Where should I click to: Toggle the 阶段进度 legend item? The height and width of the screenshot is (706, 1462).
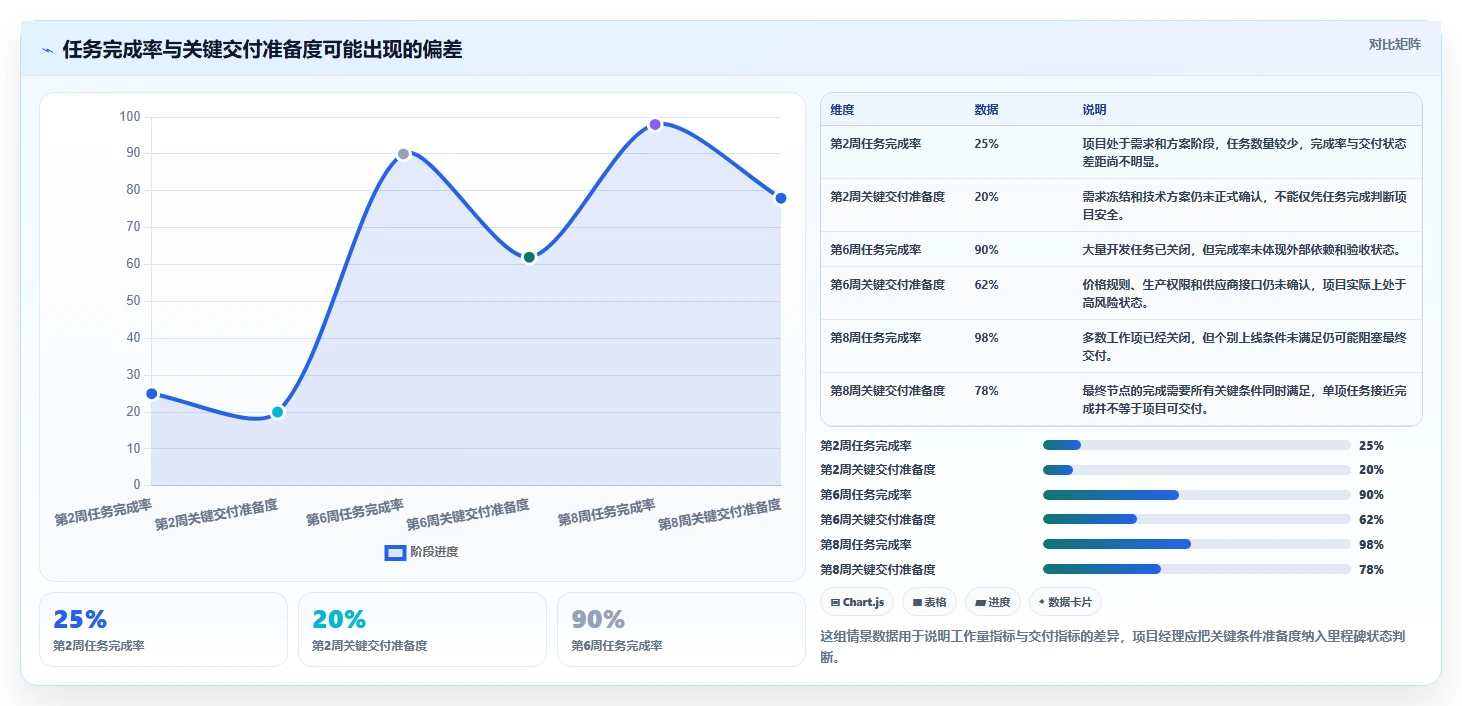pyautogui.click(x=421, y=552)
